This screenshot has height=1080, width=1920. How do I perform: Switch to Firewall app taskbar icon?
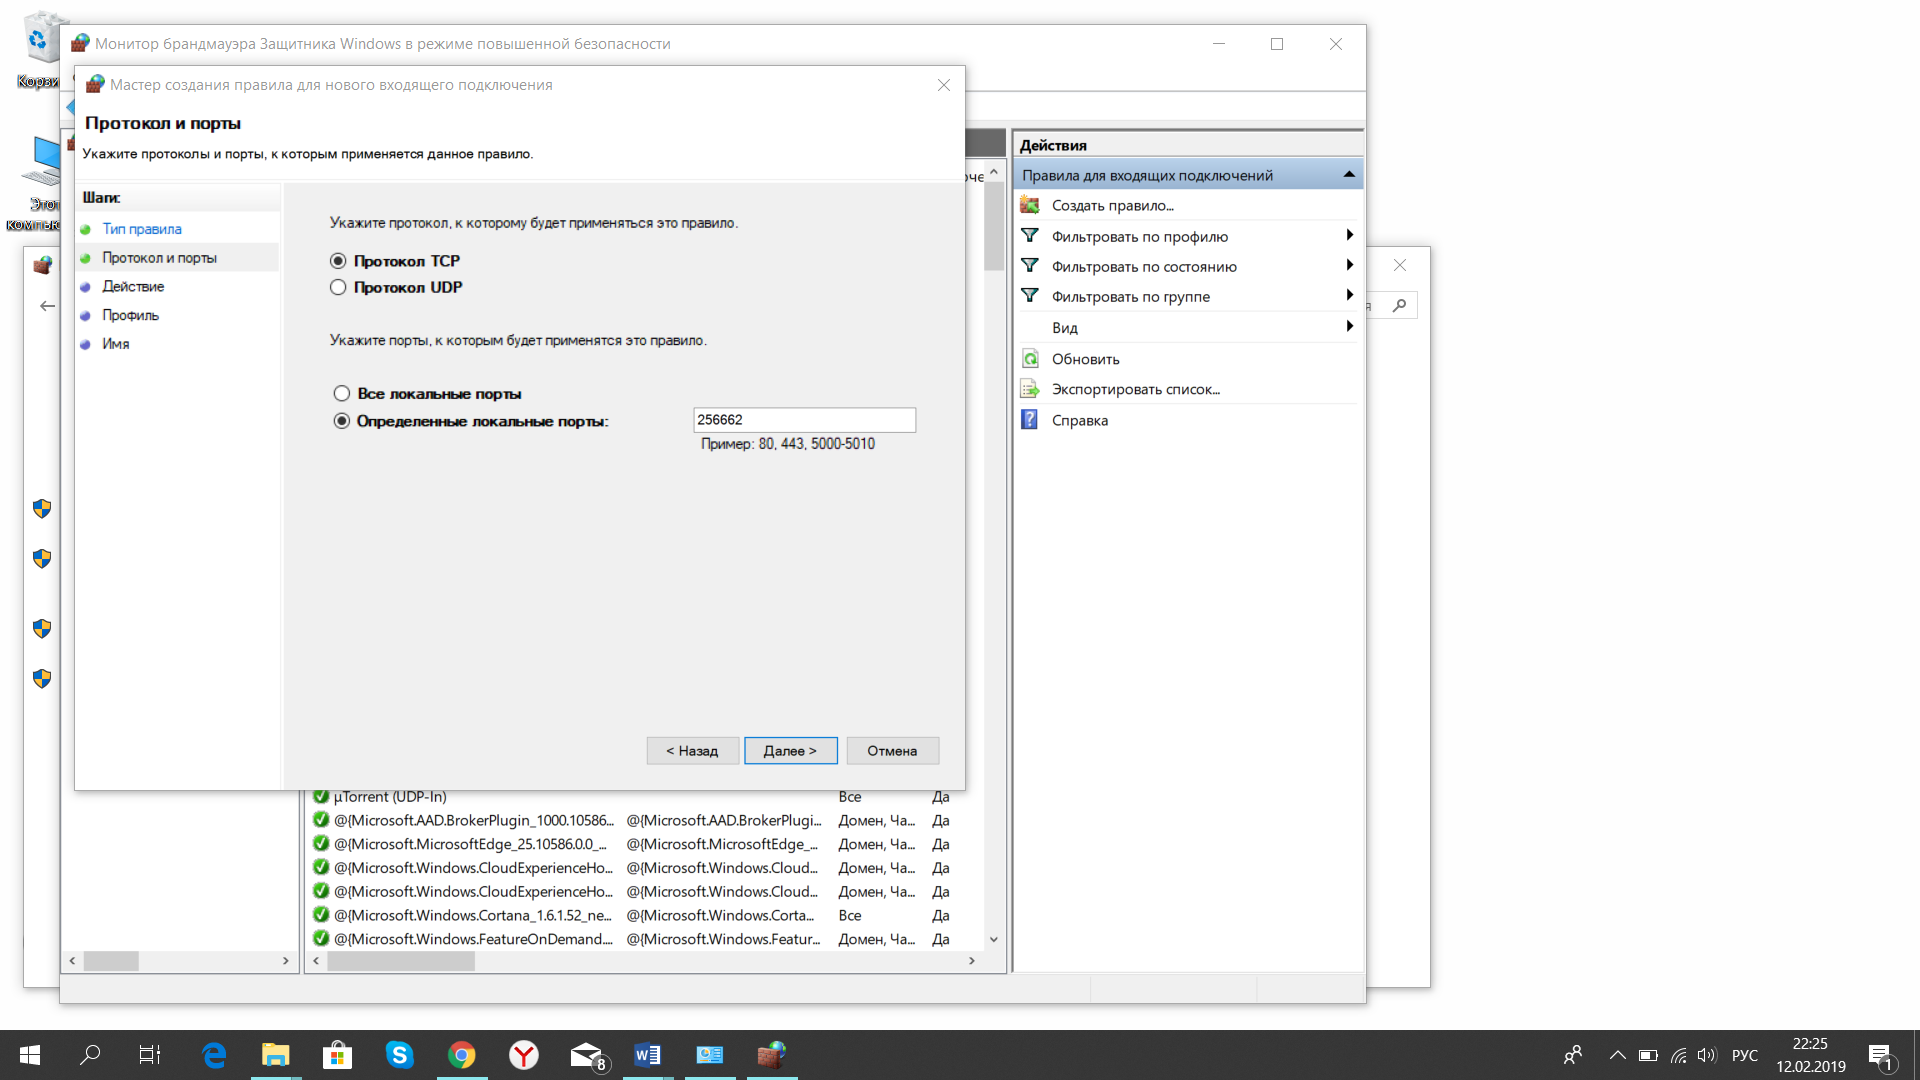coord(771,1055)
